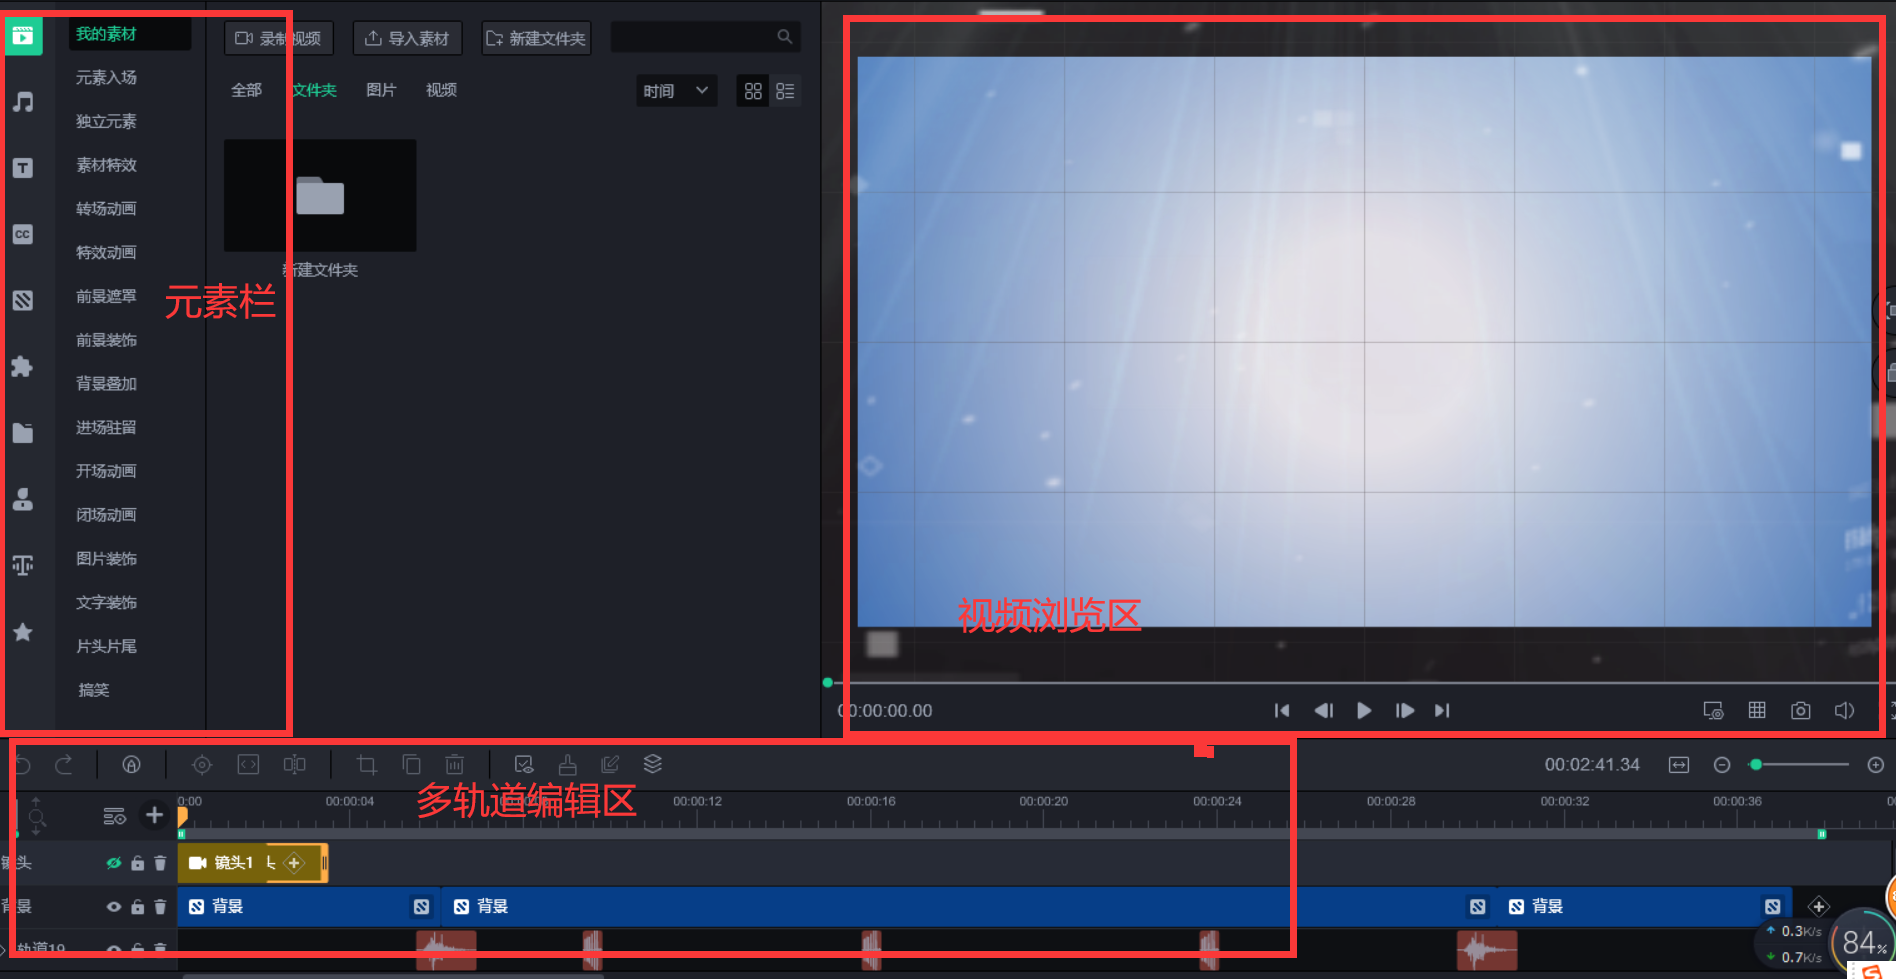Toggle visibility of the 镜头 track
1896x979 pixels.
[x=114, y=863]
